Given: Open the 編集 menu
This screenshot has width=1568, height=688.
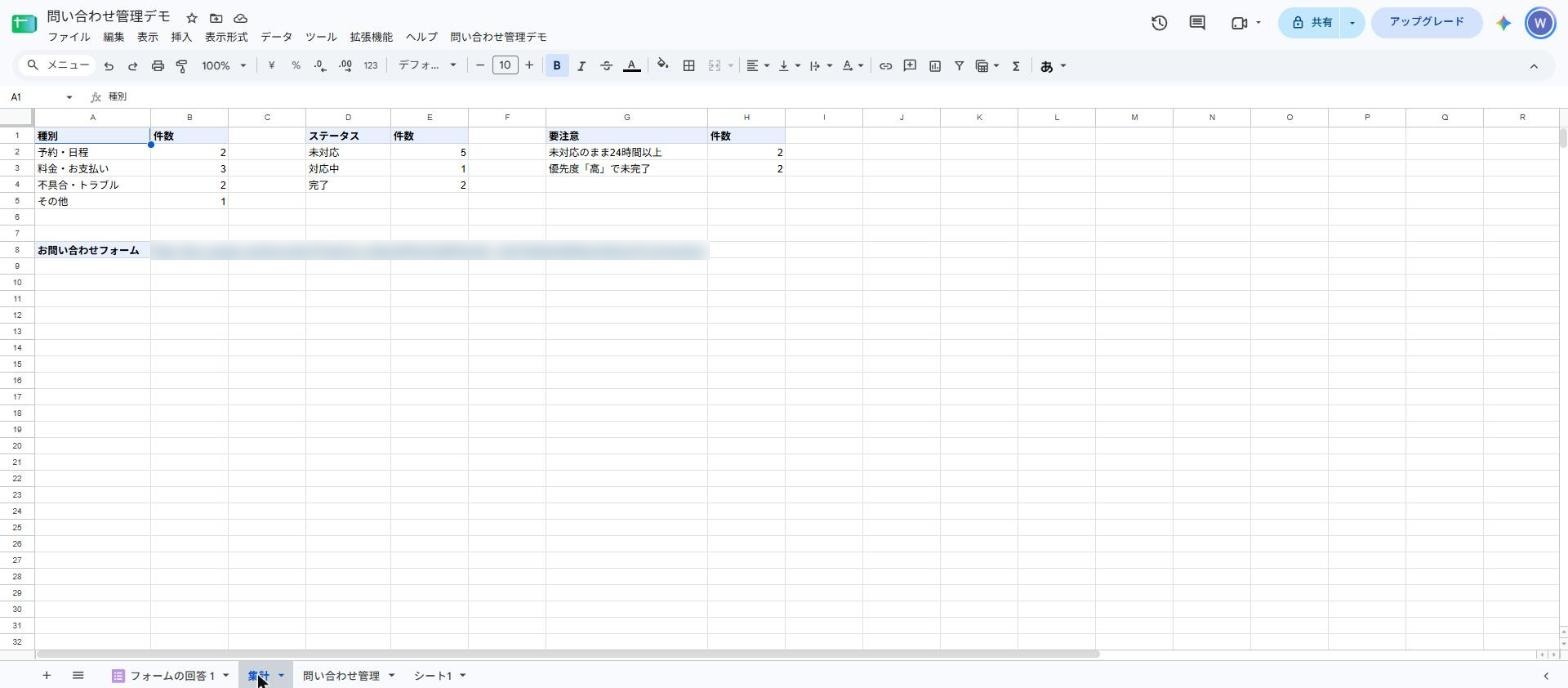Looking at the screenshot, I should click(x=114, y=37).
